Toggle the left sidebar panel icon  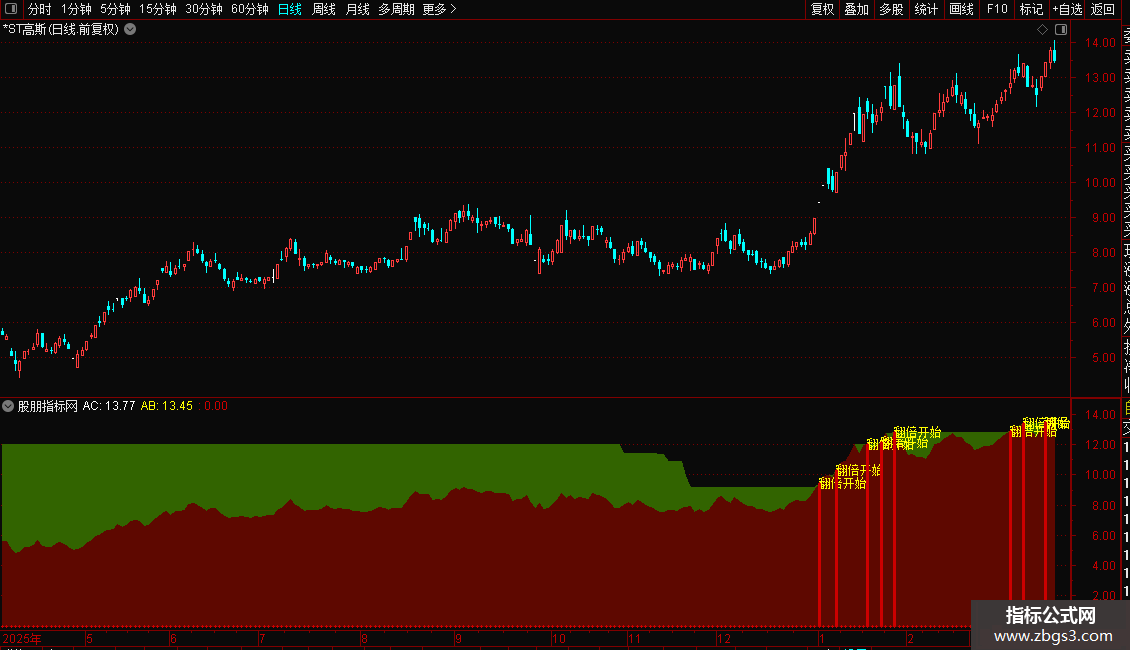click(x=11, y=9)
